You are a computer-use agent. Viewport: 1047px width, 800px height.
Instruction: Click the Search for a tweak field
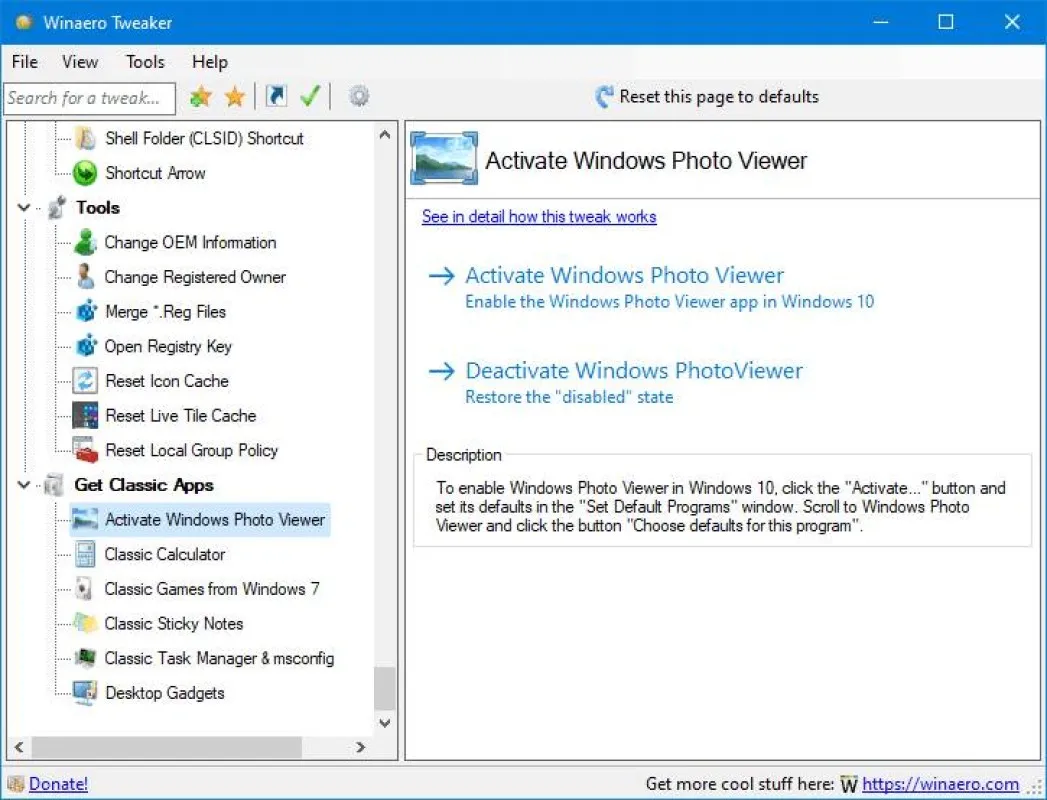[89, 98]
